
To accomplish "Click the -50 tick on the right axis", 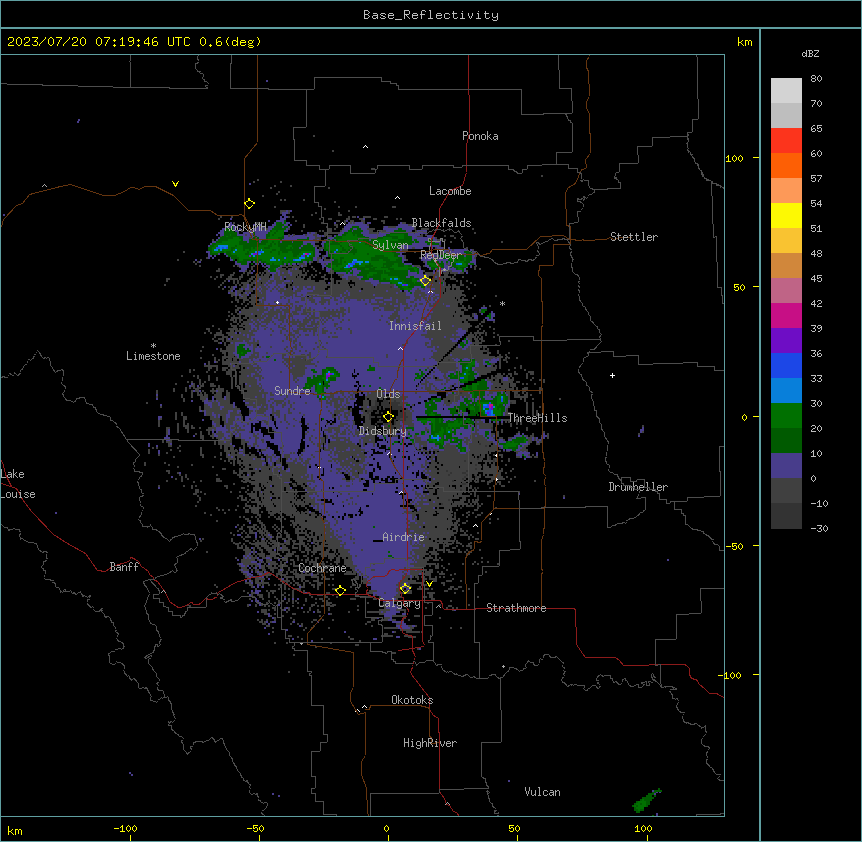I will 734,546.
